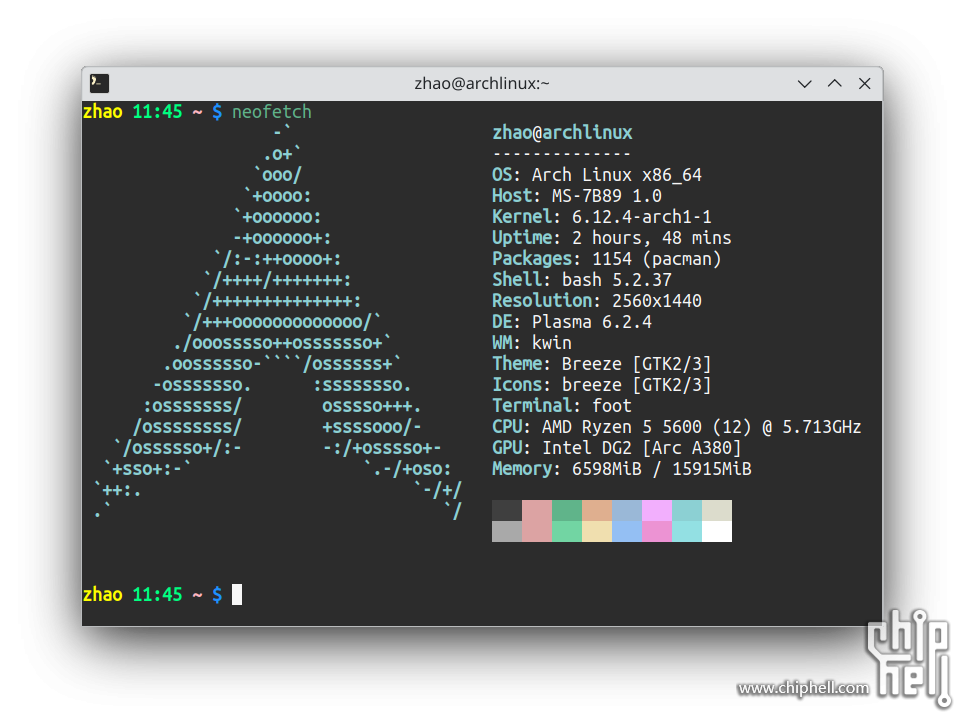Minimize the foot terminal window
Screen dimensions: 965x723
pyautogui.click(x=804, y=84)
